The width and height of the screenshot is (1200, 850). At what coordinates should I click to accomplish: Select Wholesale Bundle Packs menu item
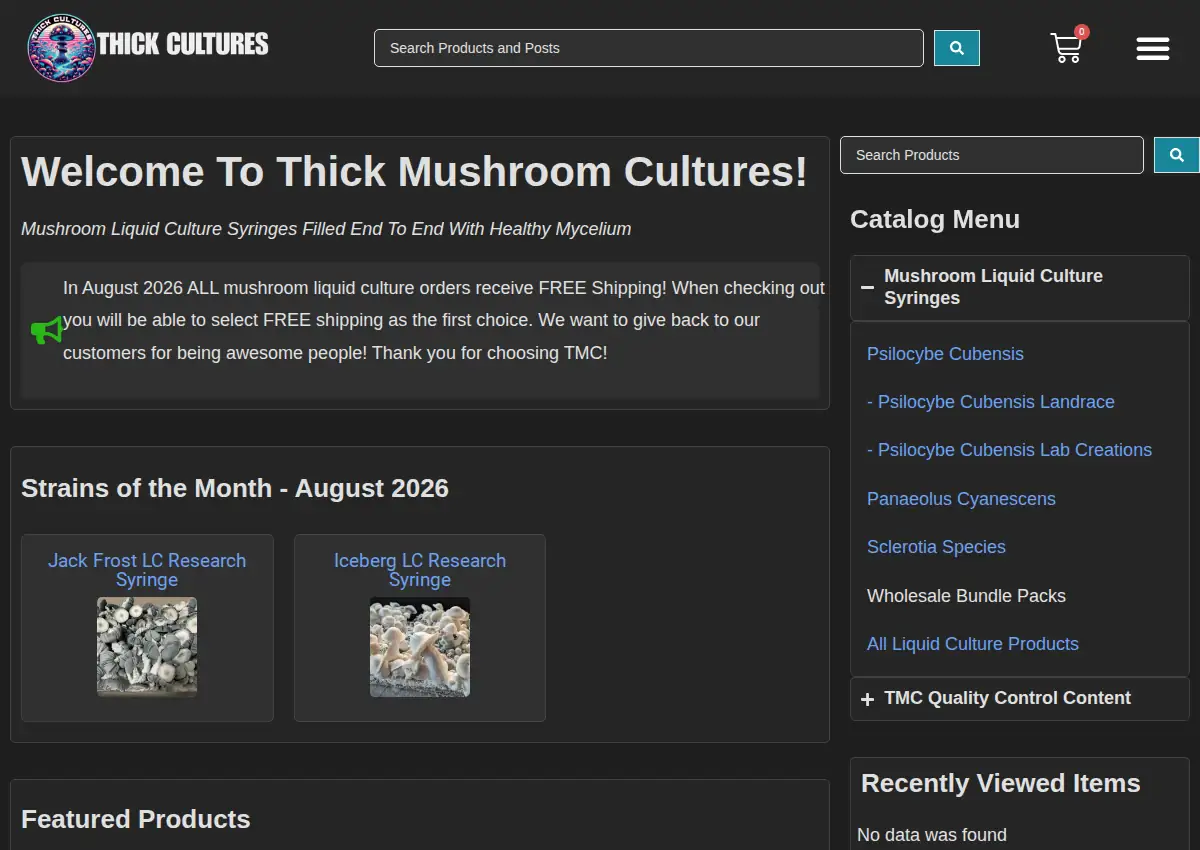click(966, 596)
